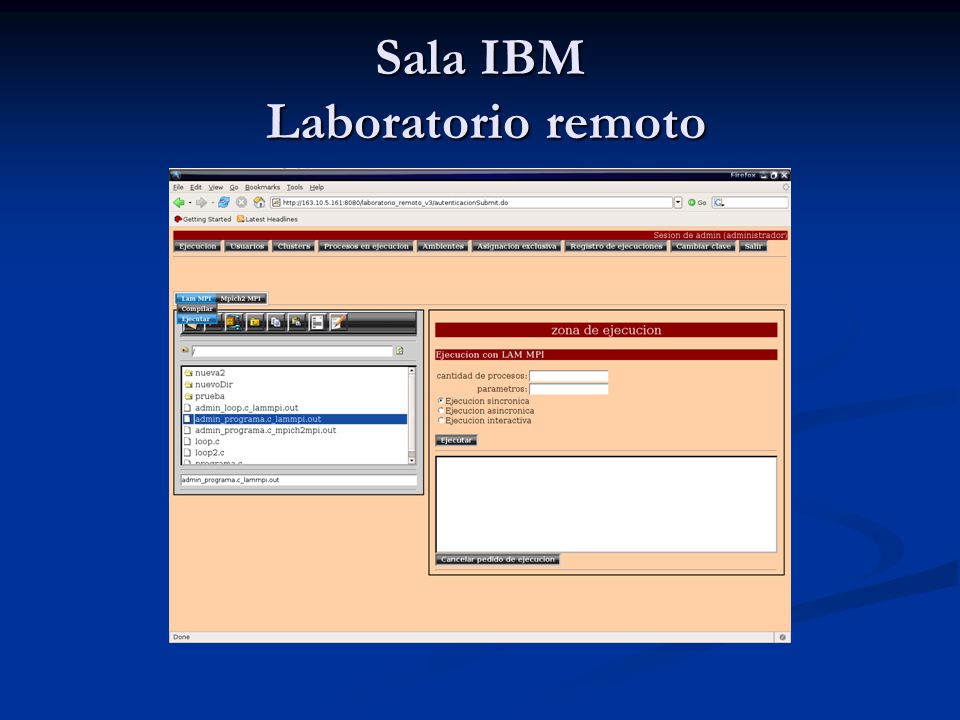Open the Latest Headlines feed bookmark
Image resolution: width=960 pixels, height=720 pixels.
[x=268, y=219]
